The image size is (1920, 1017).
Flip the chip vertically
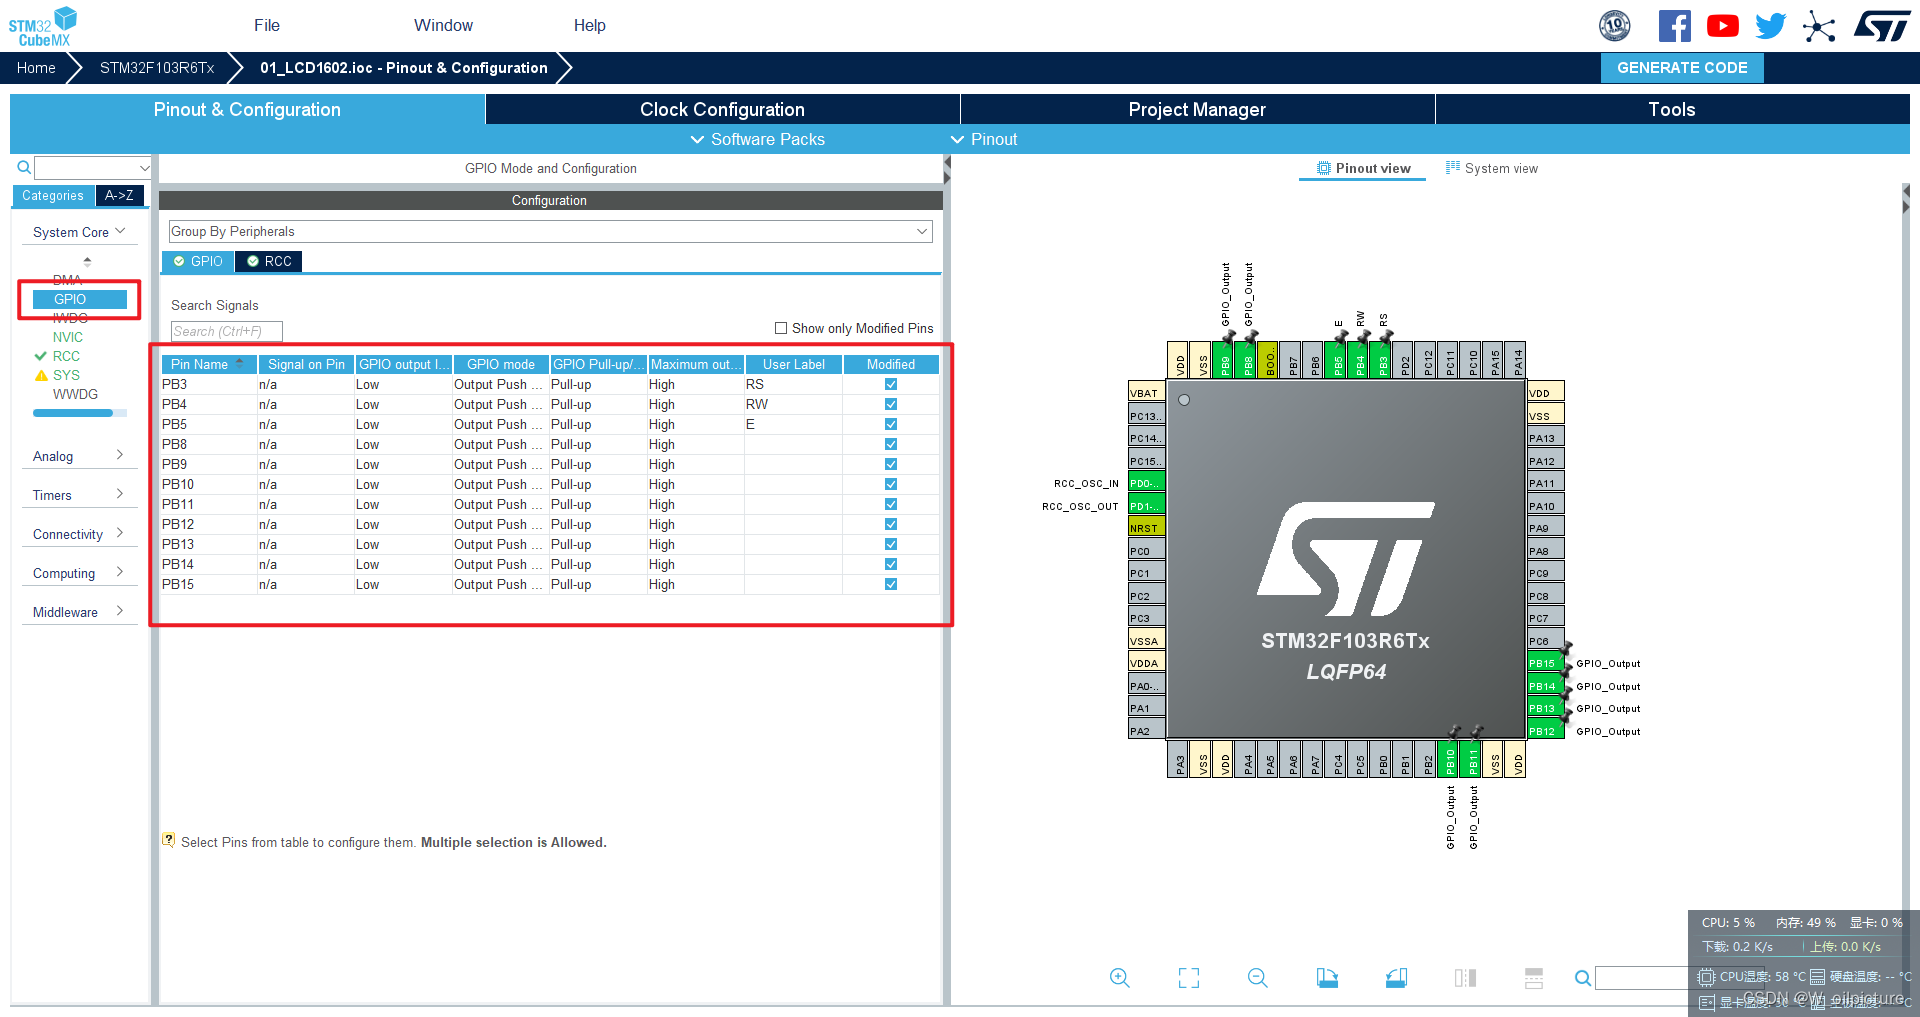tap(1534, 978)
